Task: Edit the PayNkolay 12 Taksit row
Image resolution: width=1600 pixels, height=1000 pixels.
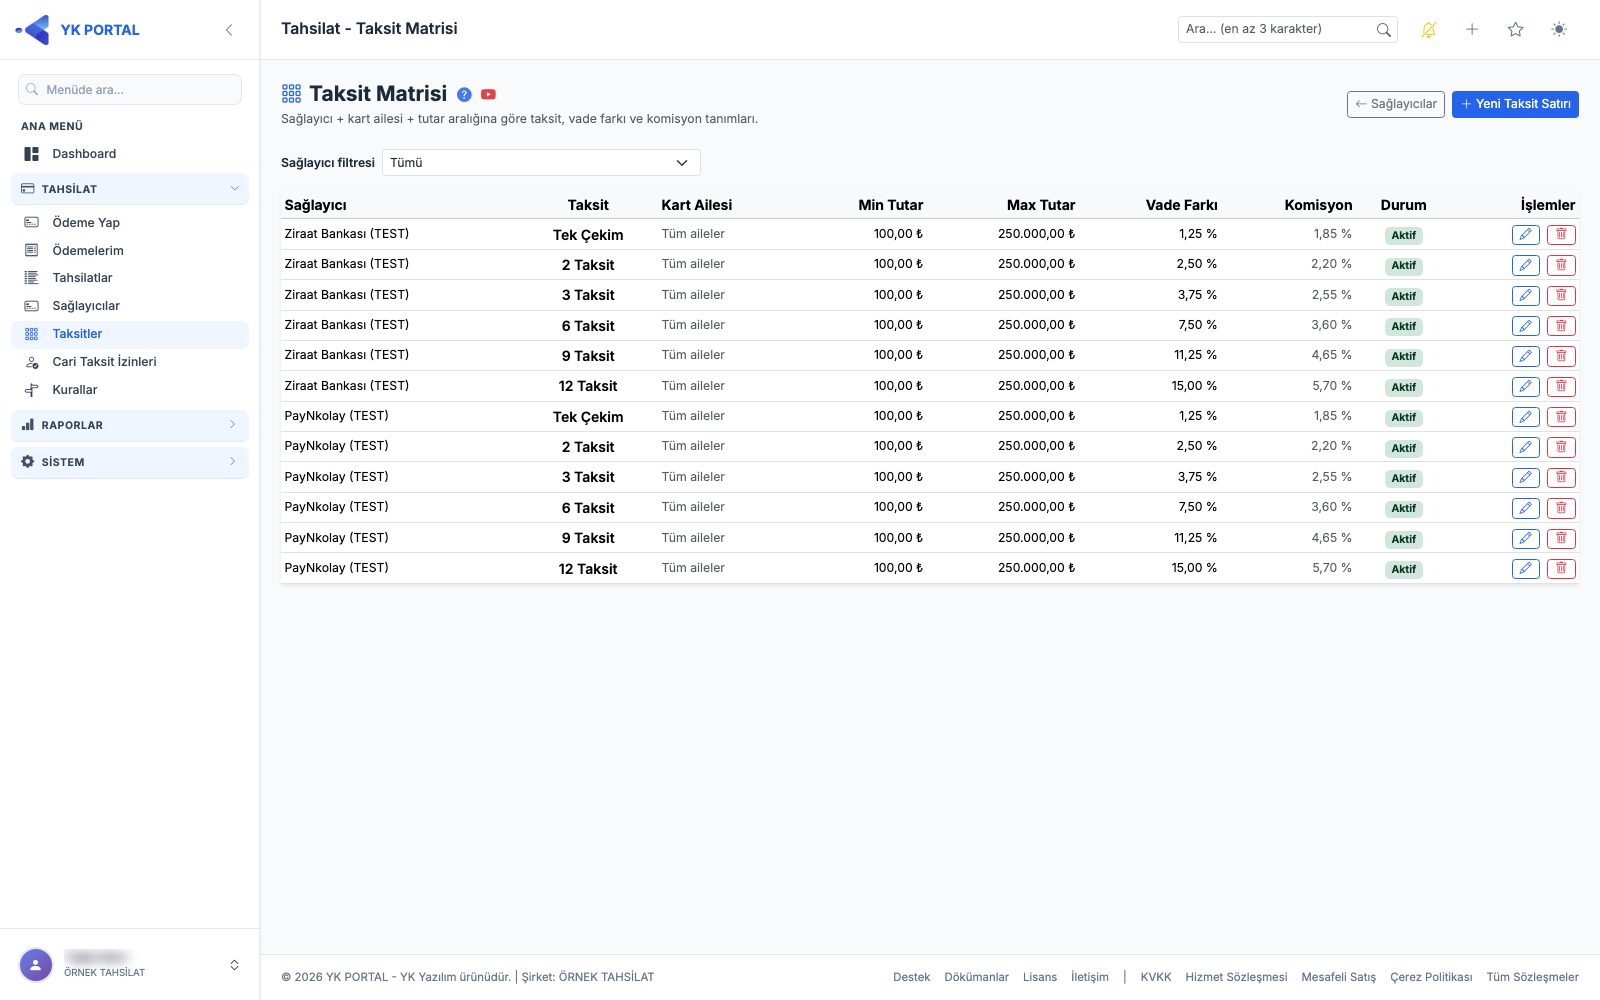Action: pyautogui.click(x=1525, y=569)
